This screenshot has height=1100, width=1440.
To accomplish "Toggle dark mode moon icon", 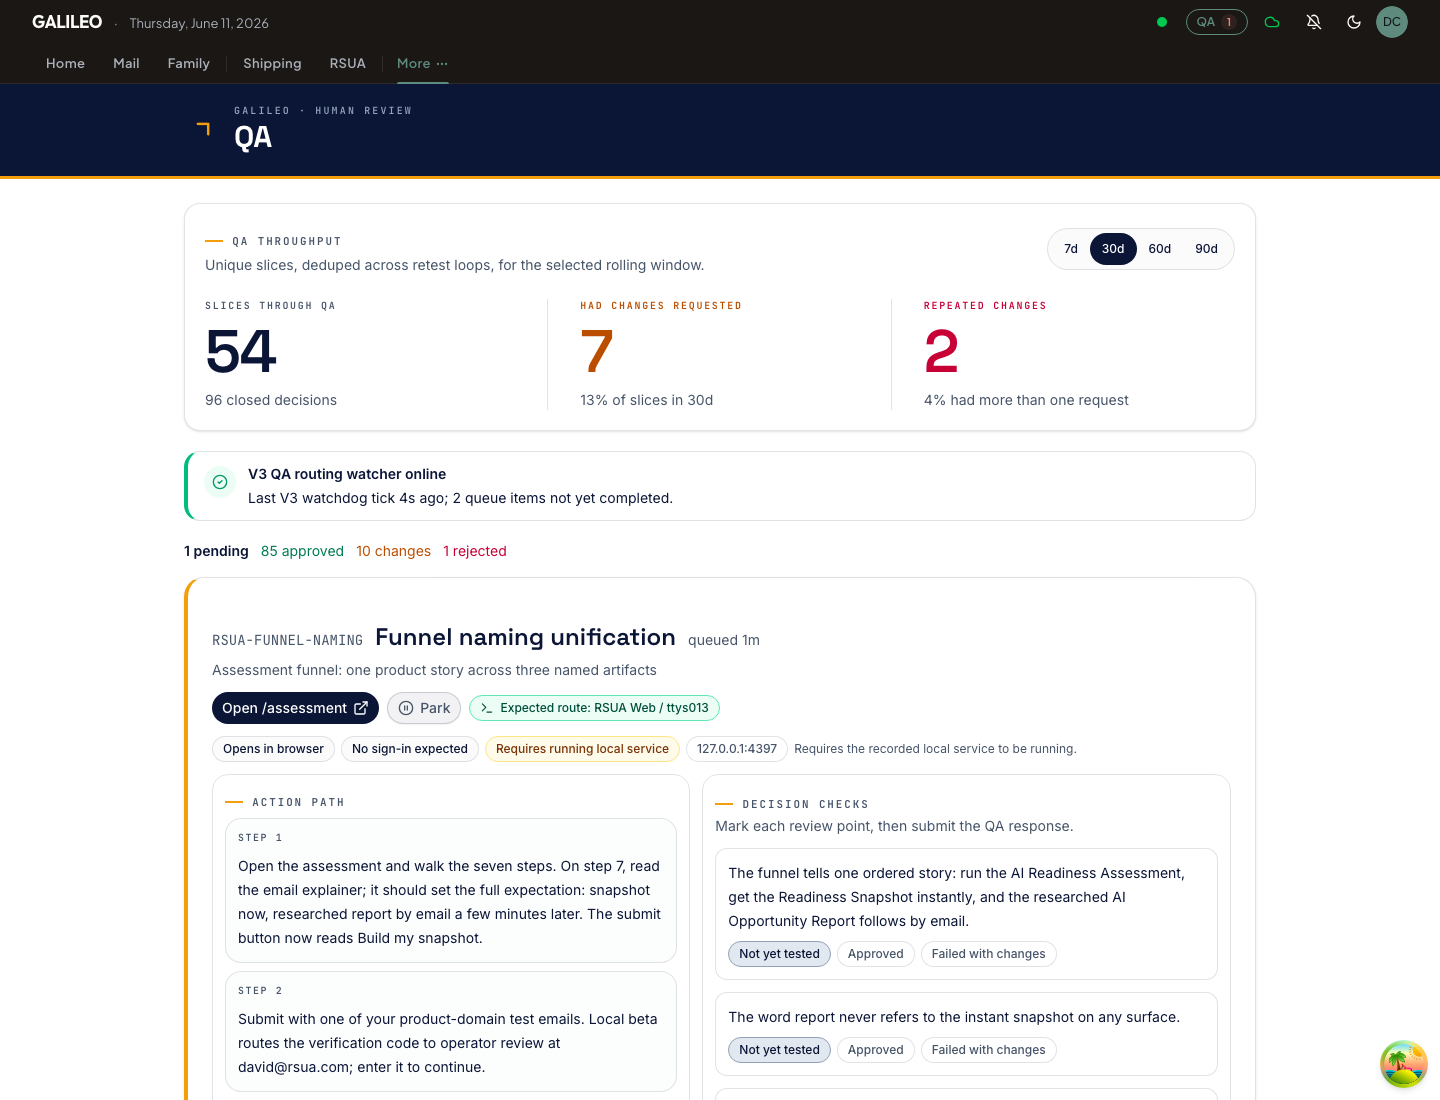I will (x=1354, y=22).
